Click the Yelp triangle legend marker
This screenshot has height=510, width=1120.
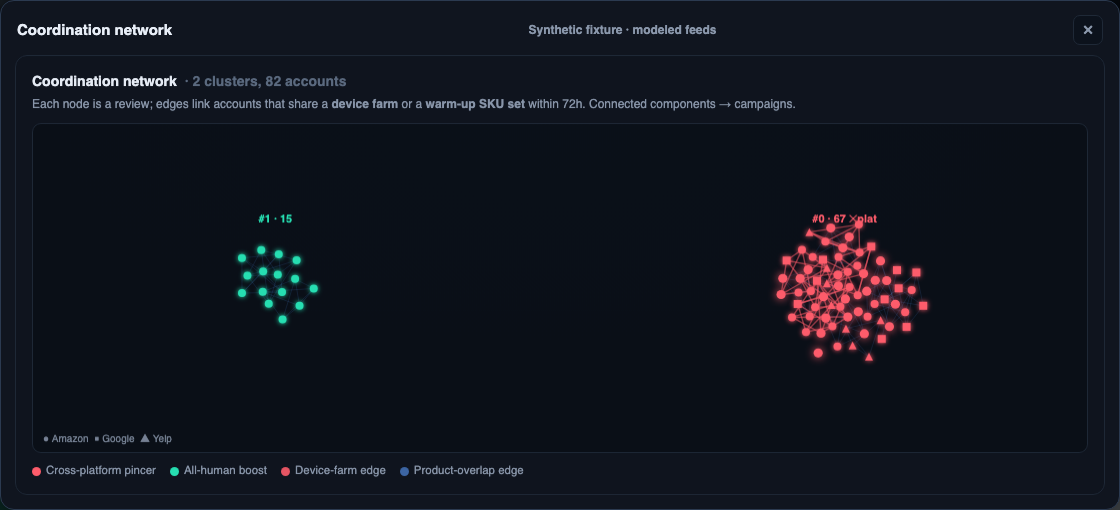pyautogui.click(x=145, y=438)
